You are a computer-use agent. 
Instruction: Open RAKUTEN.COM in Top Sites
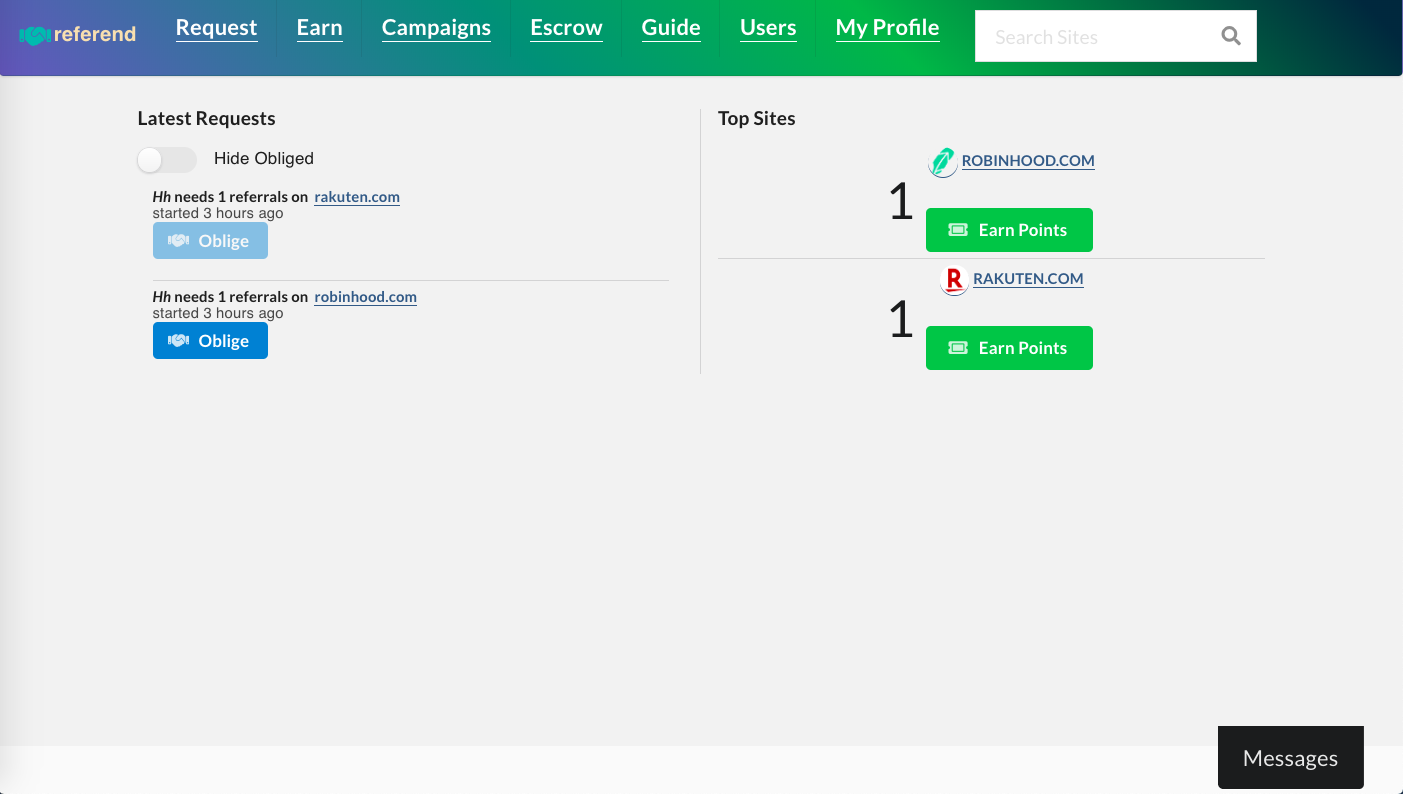click(1028, 279)
